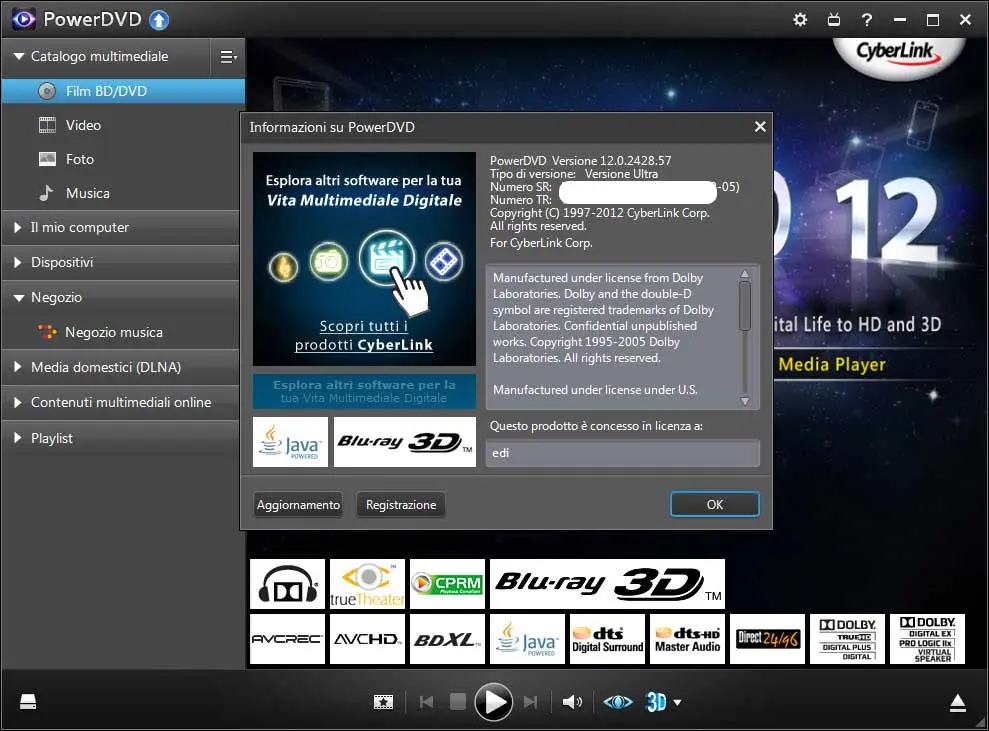
Task: Toggle 3D playback mode
Action: pyautogui.click(x=656, y=702)
